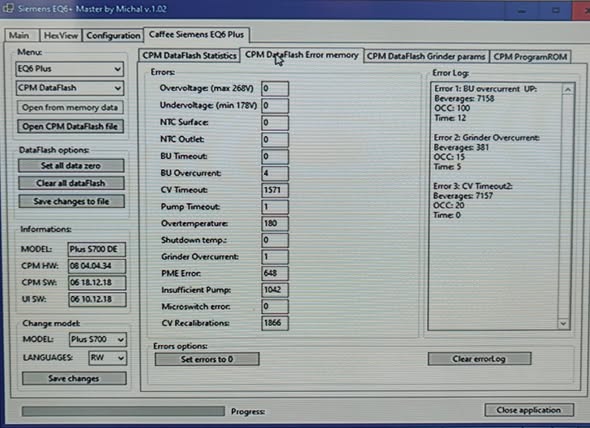Viewport: 590px width, 428px height.
Task: Switch to the HexView tab
Action: (61, 35)
